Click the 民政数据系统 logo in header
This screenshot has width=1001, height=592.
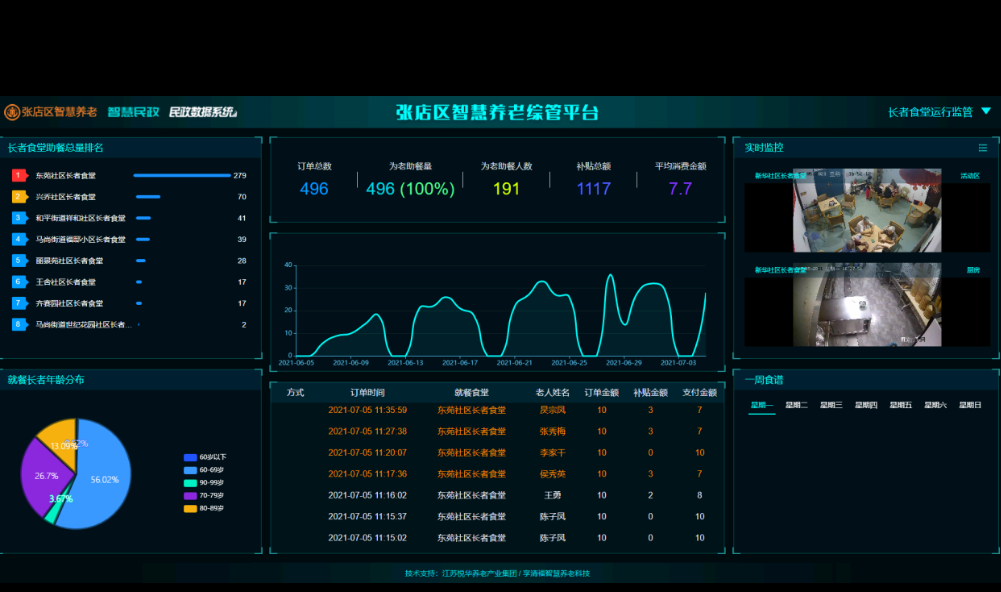tap(202, 112)
